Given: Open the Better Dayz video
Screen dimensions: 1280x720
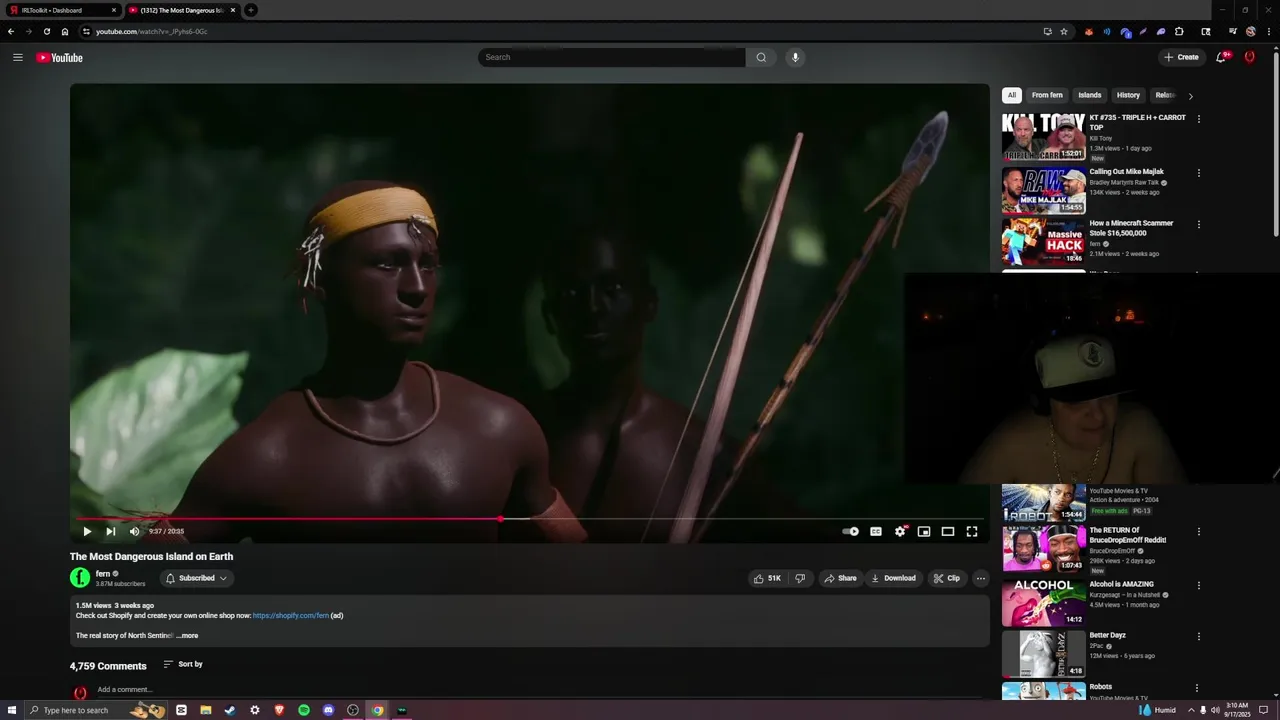Looking at the screenshot, I should [x=1044, y=654].
